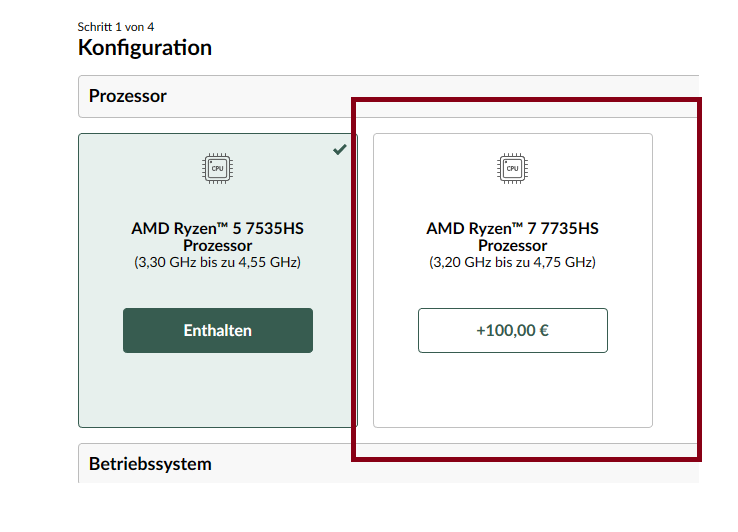
Task: Click the word Prozessor under Ryzen™ 7 7735HS
Action: tap(512, 246)
